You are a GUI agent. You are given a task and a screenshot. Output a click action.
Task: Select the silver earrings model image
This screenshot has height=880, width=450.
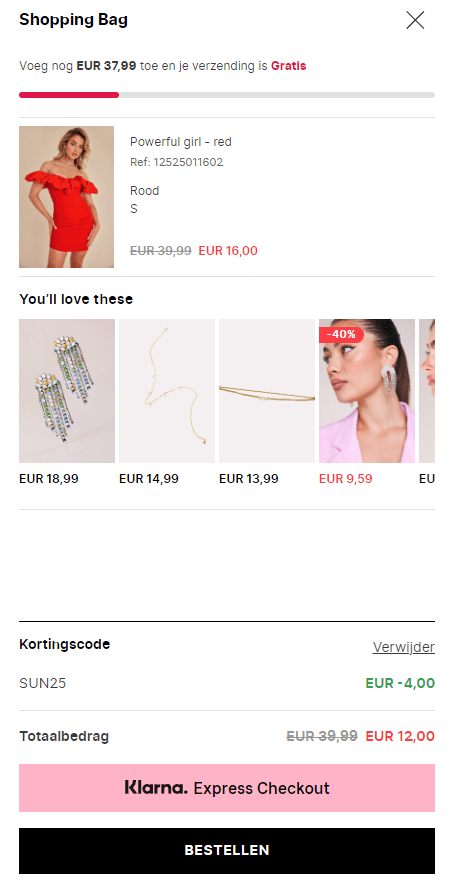pyautogui.click(x=366, y=391)
